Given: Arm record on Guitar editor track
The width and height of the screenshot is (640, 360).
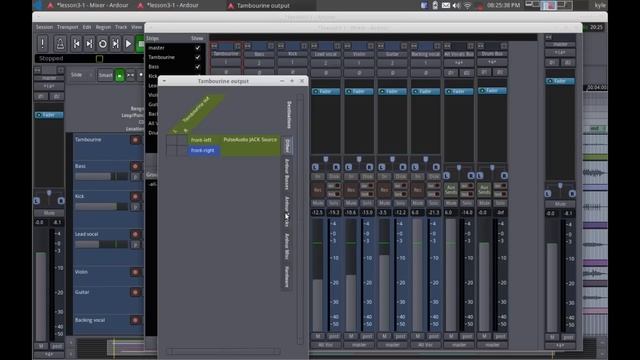Looking at the screenshot, I should pyautogui.click(x=135, y=292).
